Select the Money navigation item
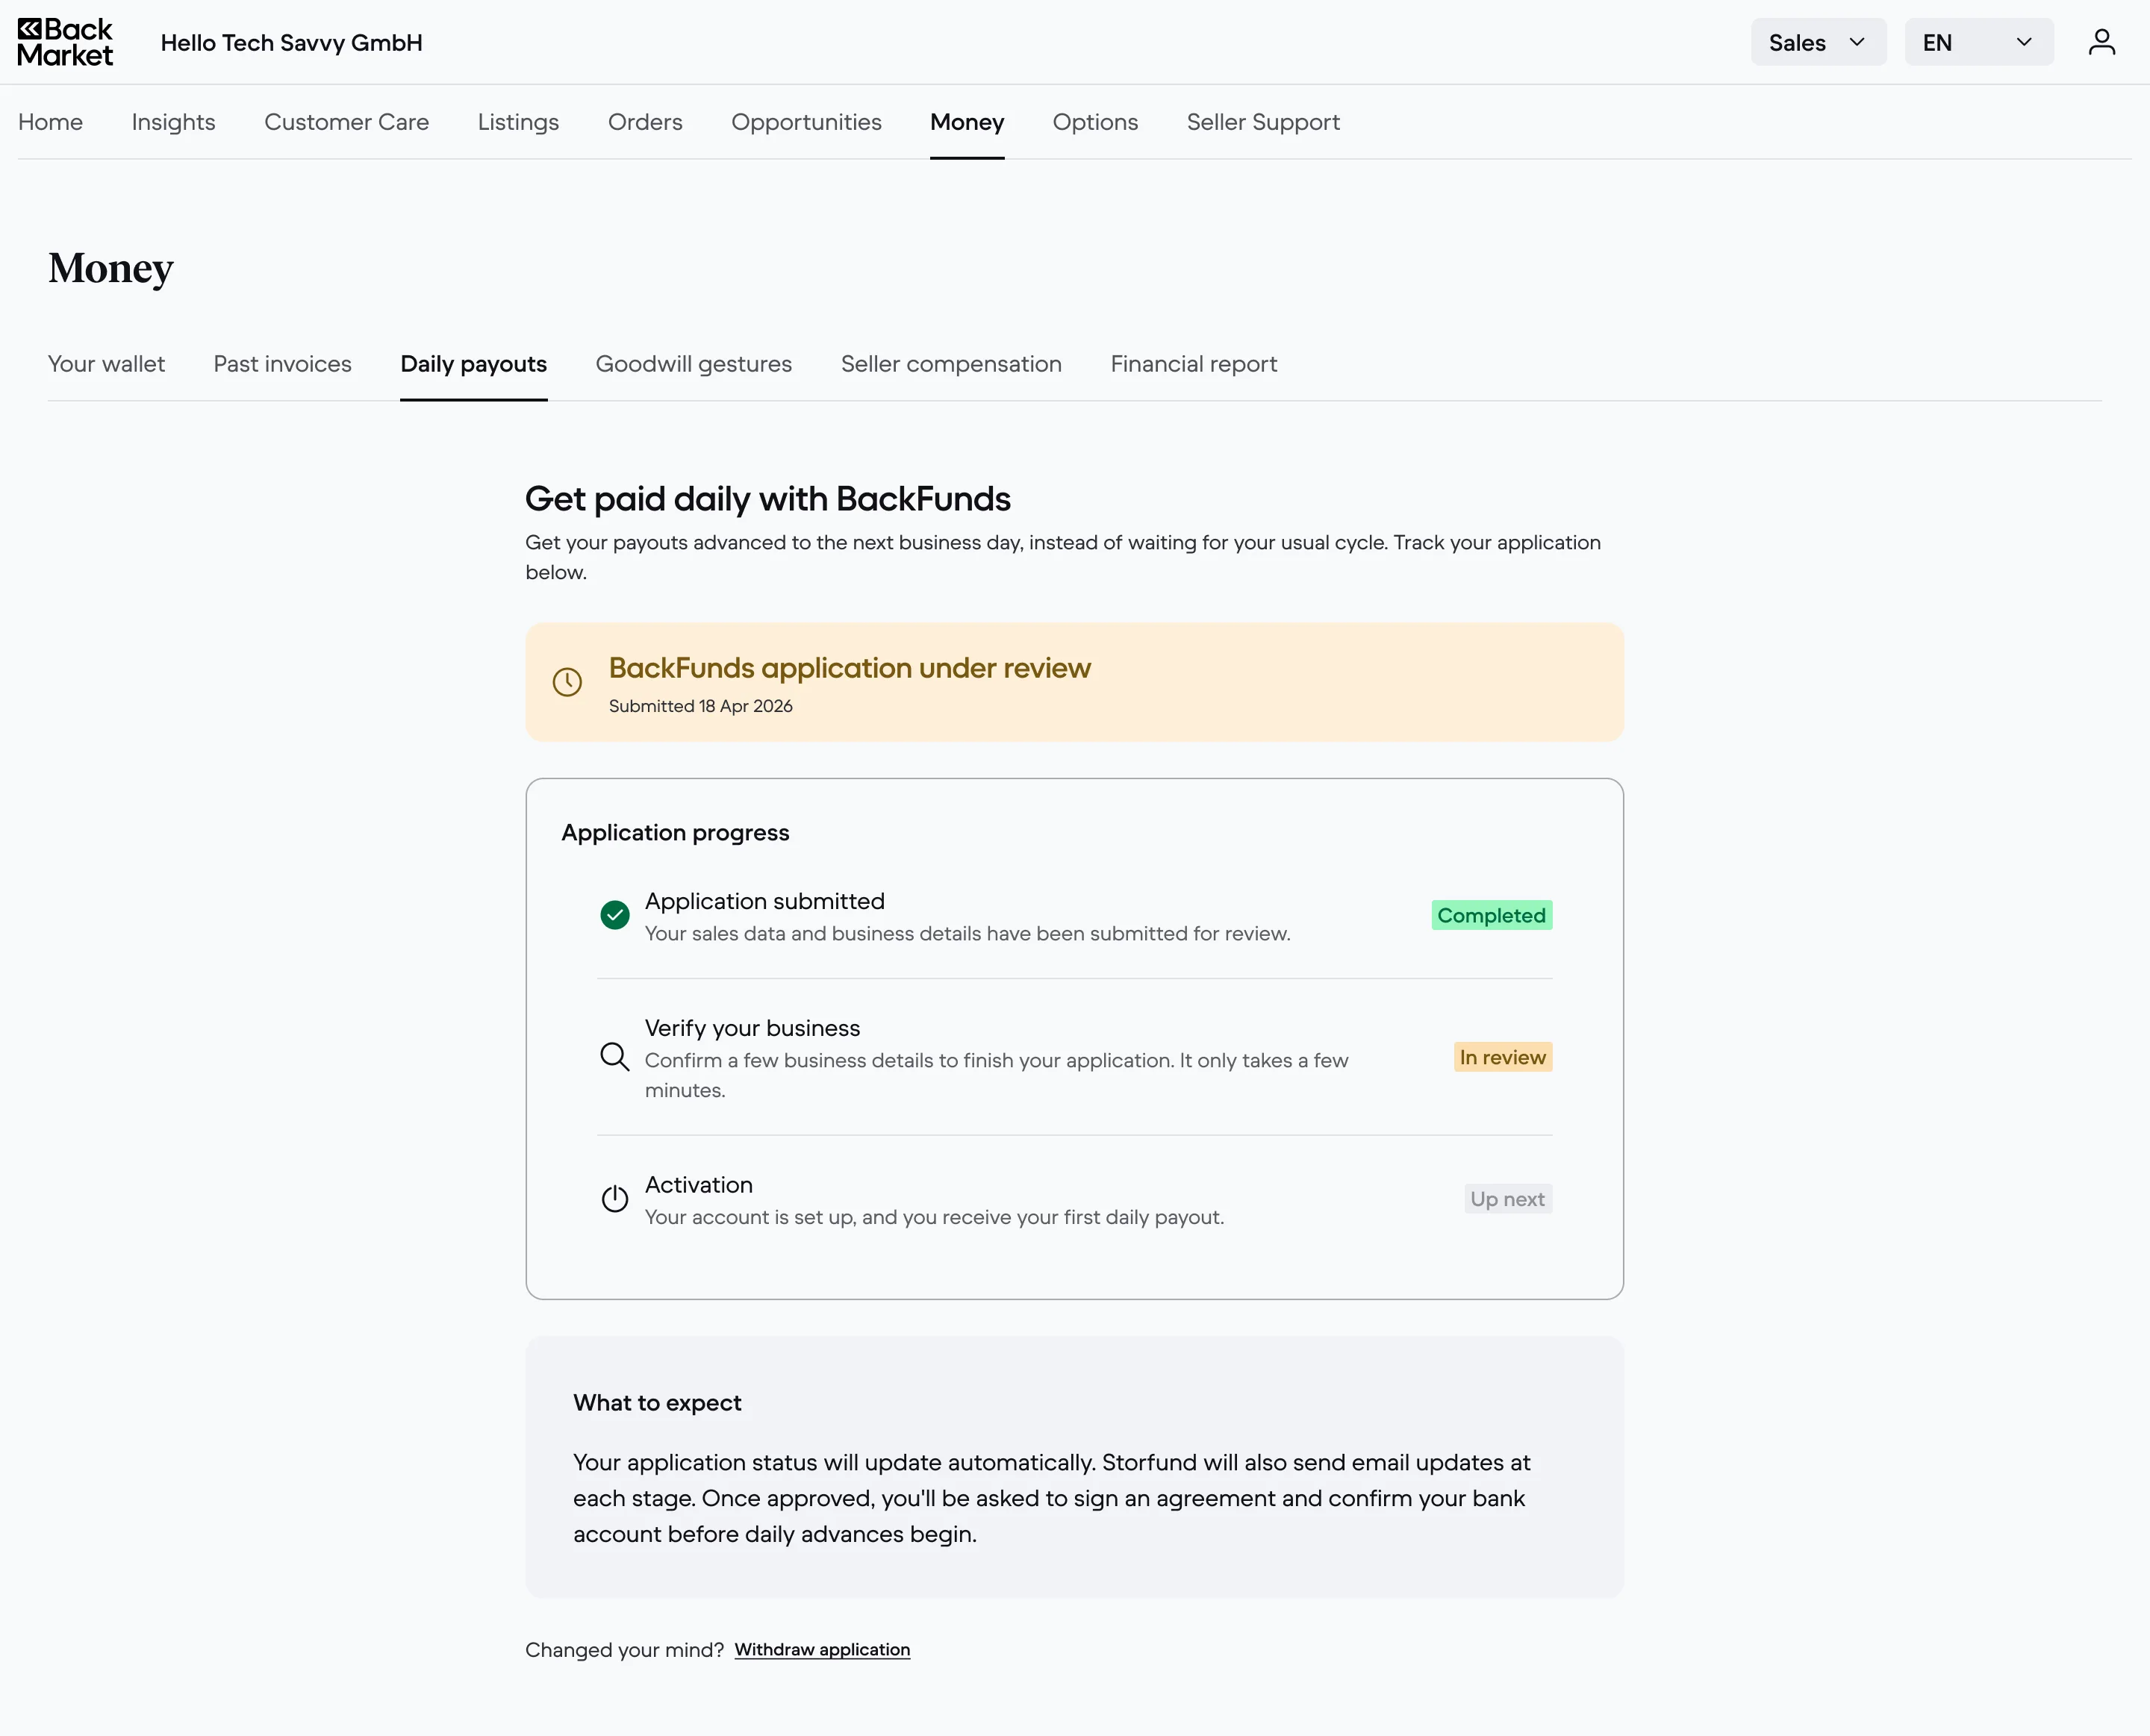Viewport: 2150px width, 1736px height. pos(967,122)
